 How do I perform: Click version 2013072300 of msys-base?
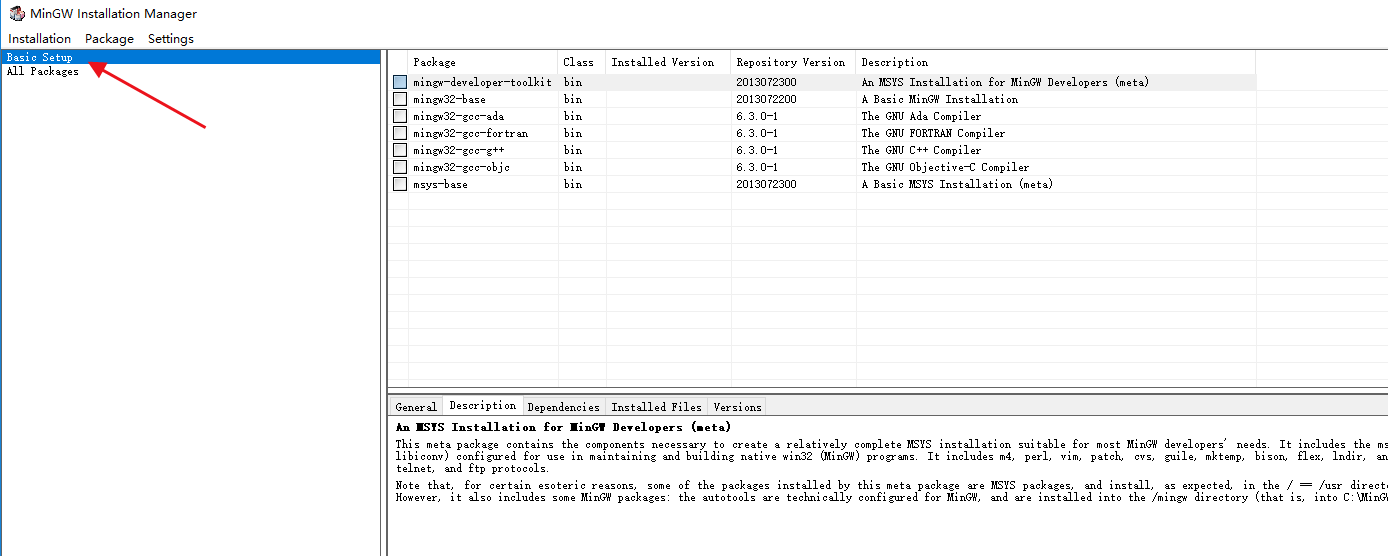tap(767, 184)
